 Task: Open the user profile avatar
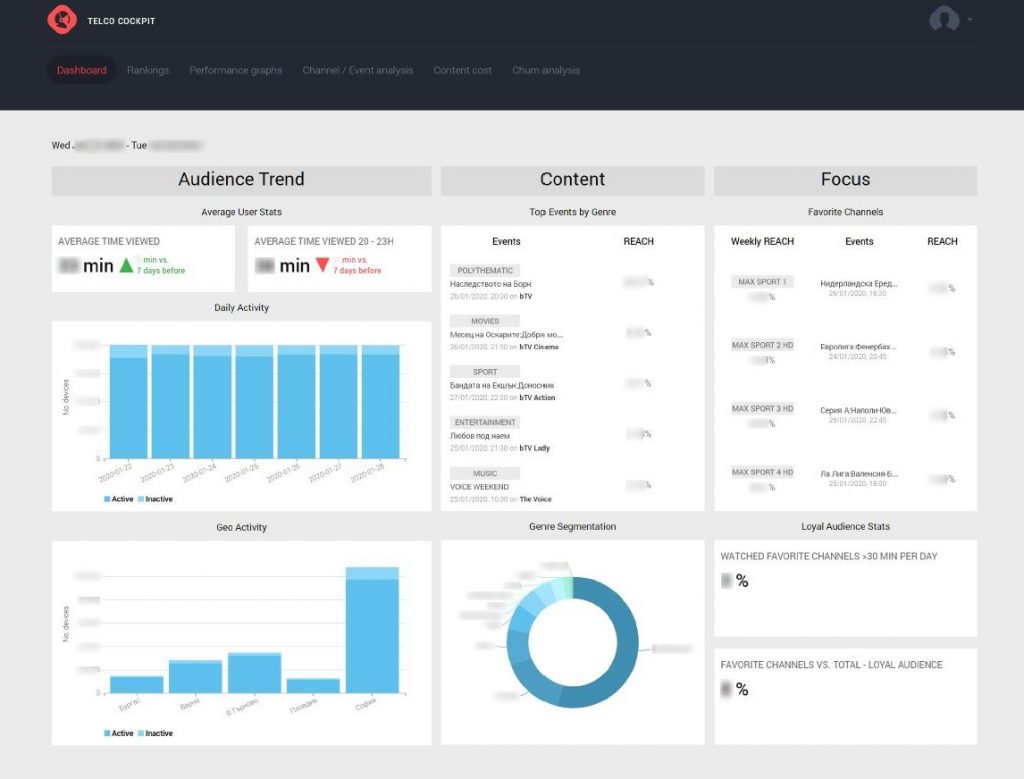[x=944, y=20]
